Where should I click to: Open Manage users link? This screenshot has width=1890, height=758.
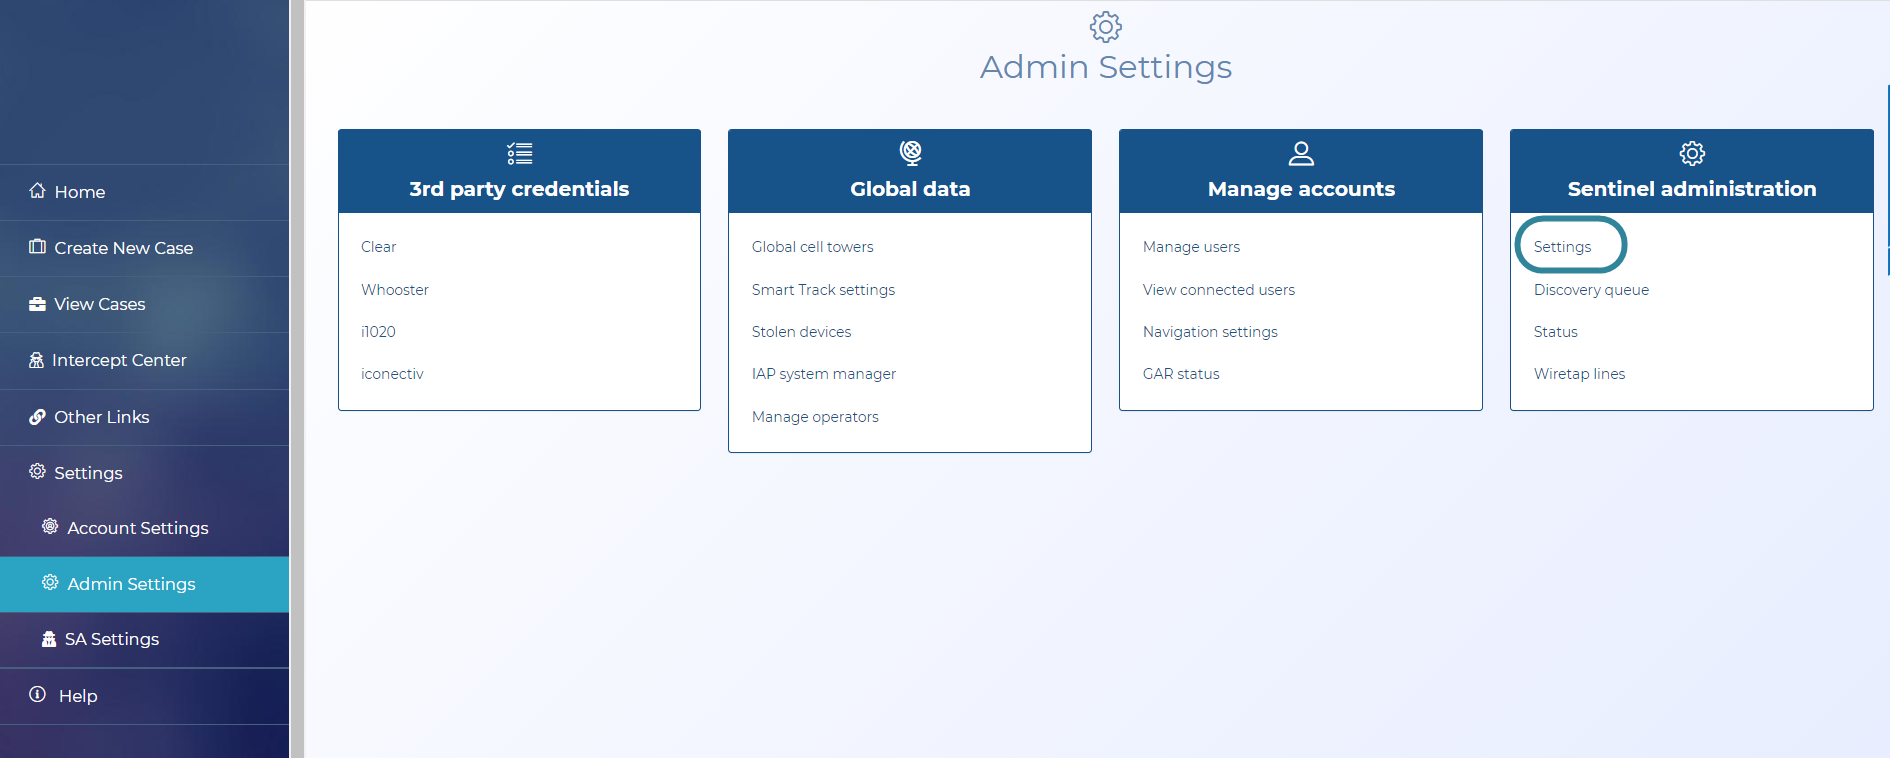click(1191, 247)
